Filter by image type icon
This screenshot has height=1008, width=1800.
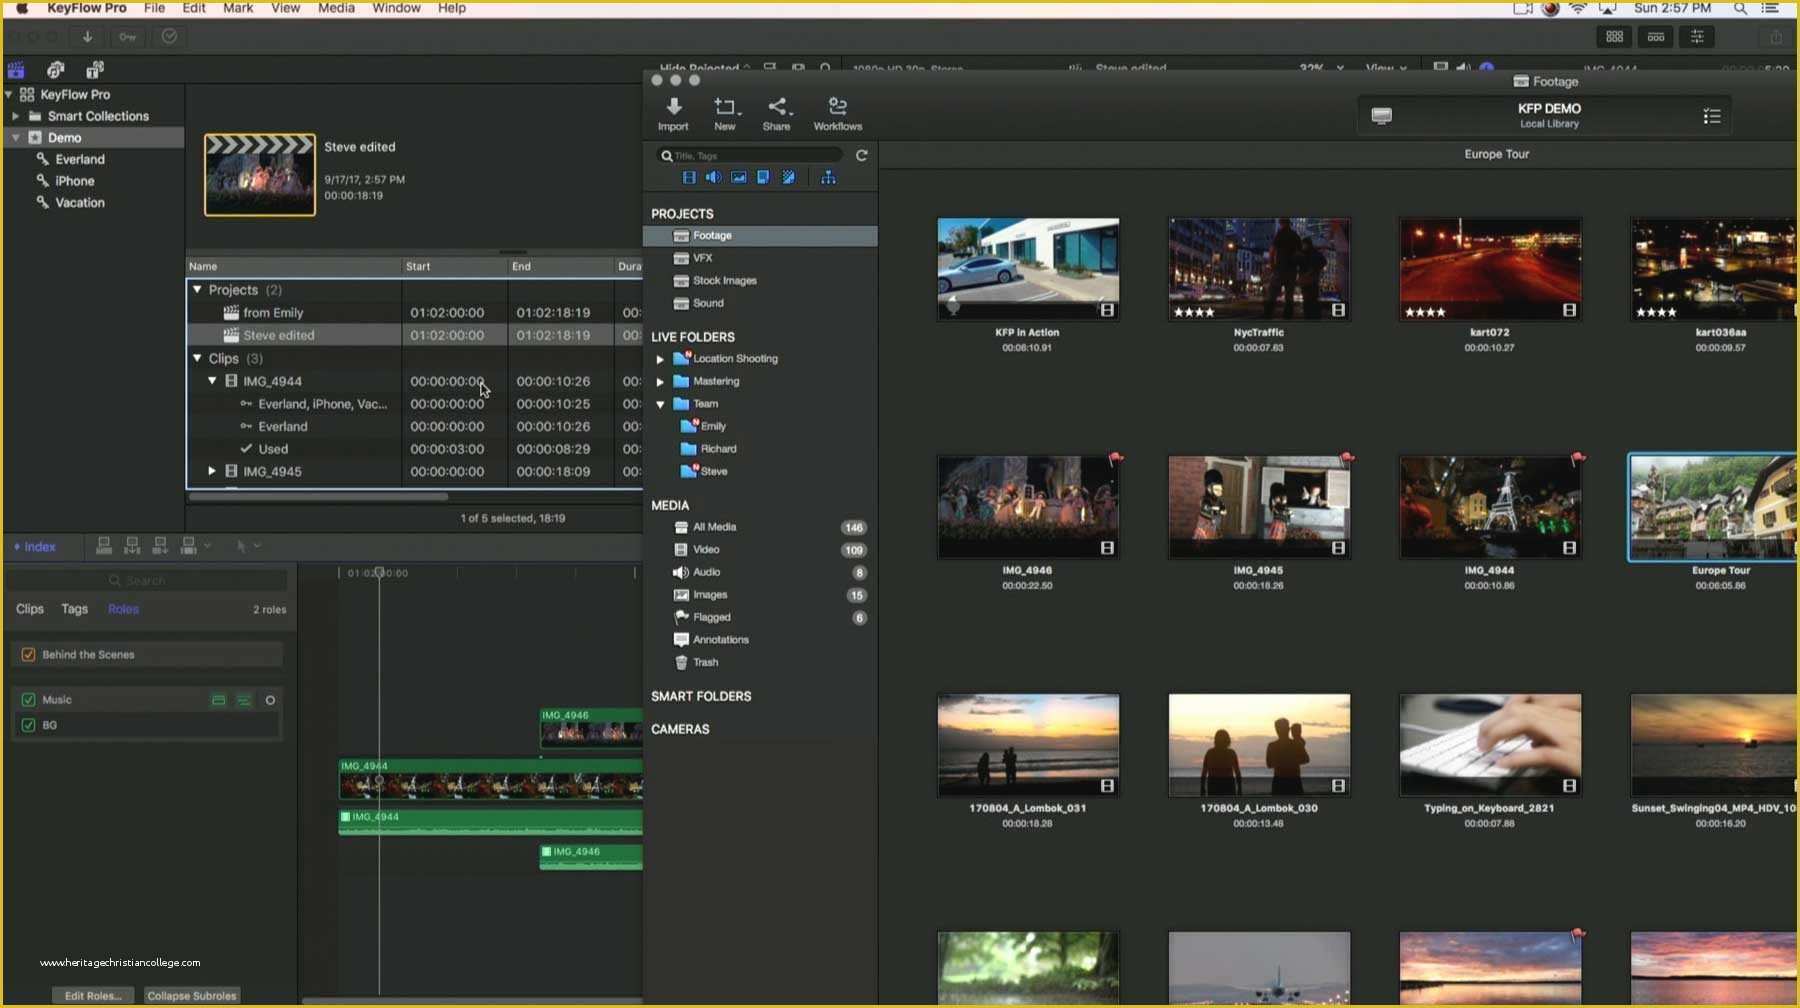738,177
